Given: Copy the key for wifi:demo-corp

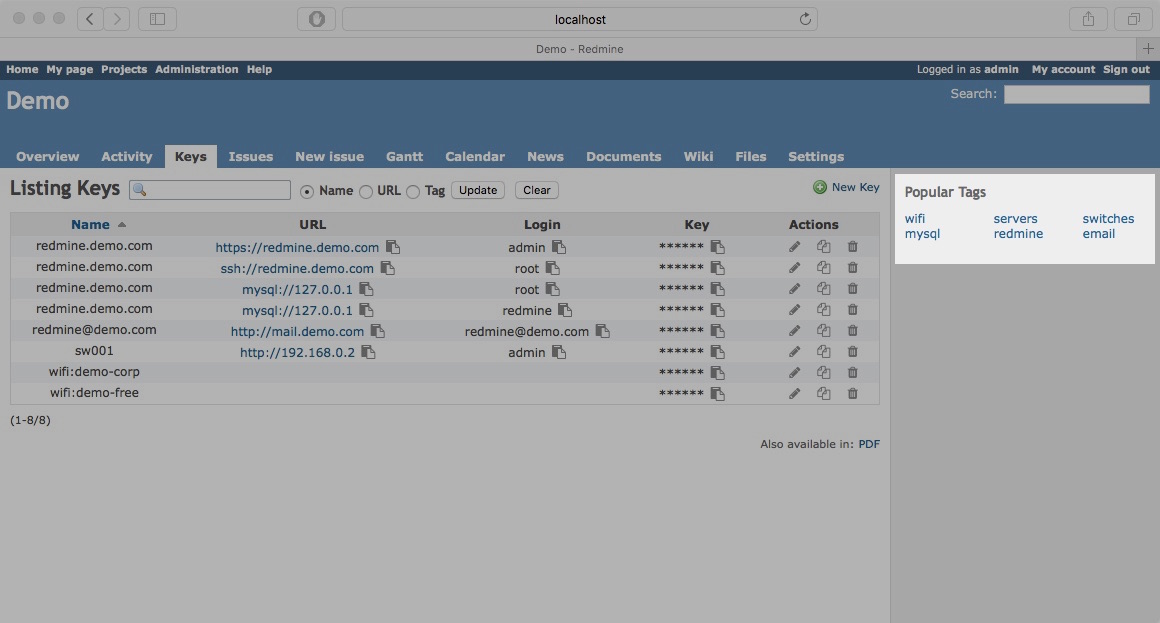Looking at the screenshot, I should [x=717, y=373].
